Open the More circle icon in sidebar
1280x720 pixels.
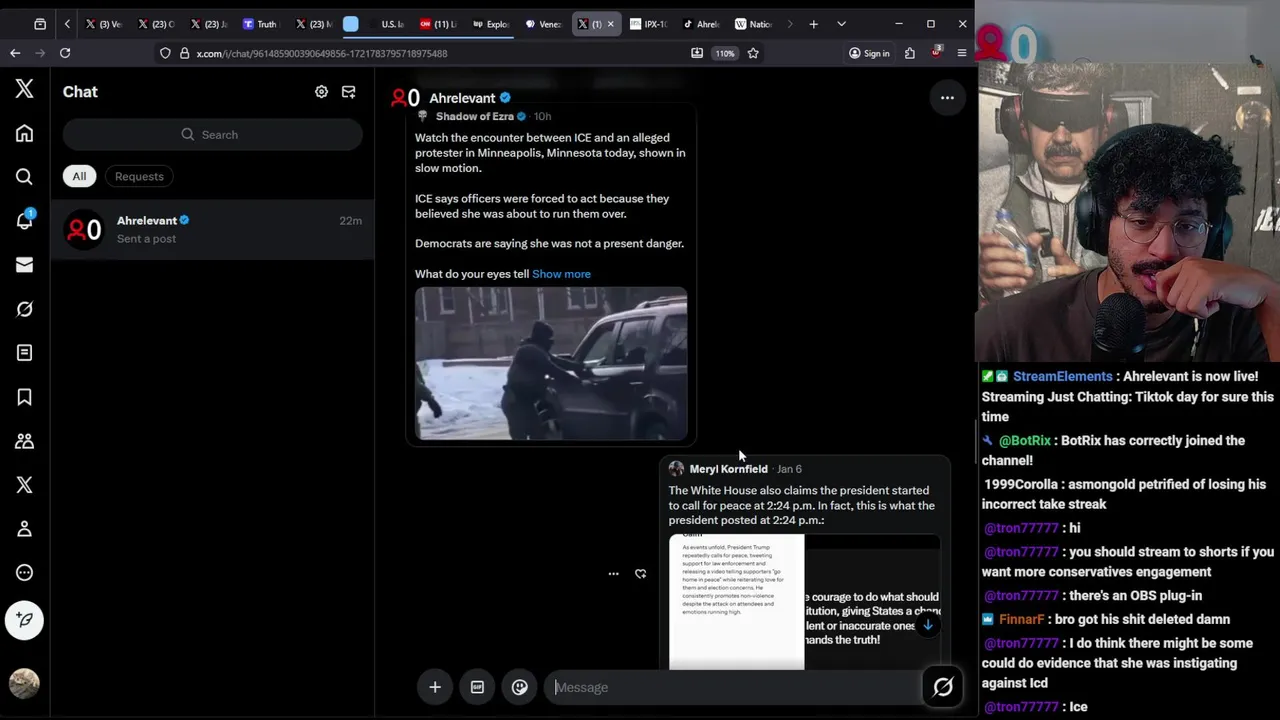(24, 573)
